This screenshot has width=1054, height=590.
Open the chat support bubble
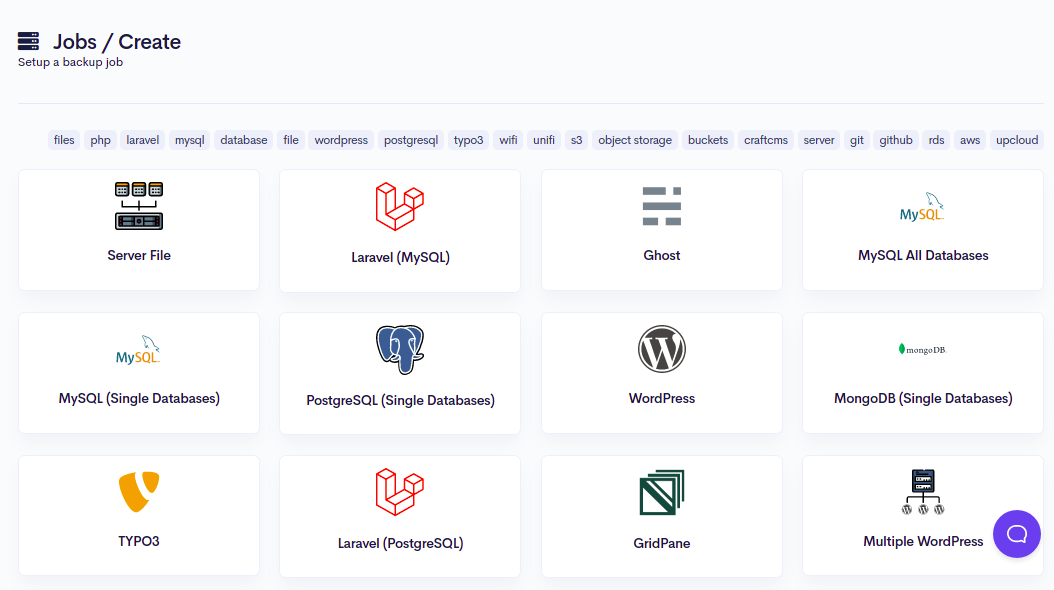pyautogui.click(x=1016, y=534)
